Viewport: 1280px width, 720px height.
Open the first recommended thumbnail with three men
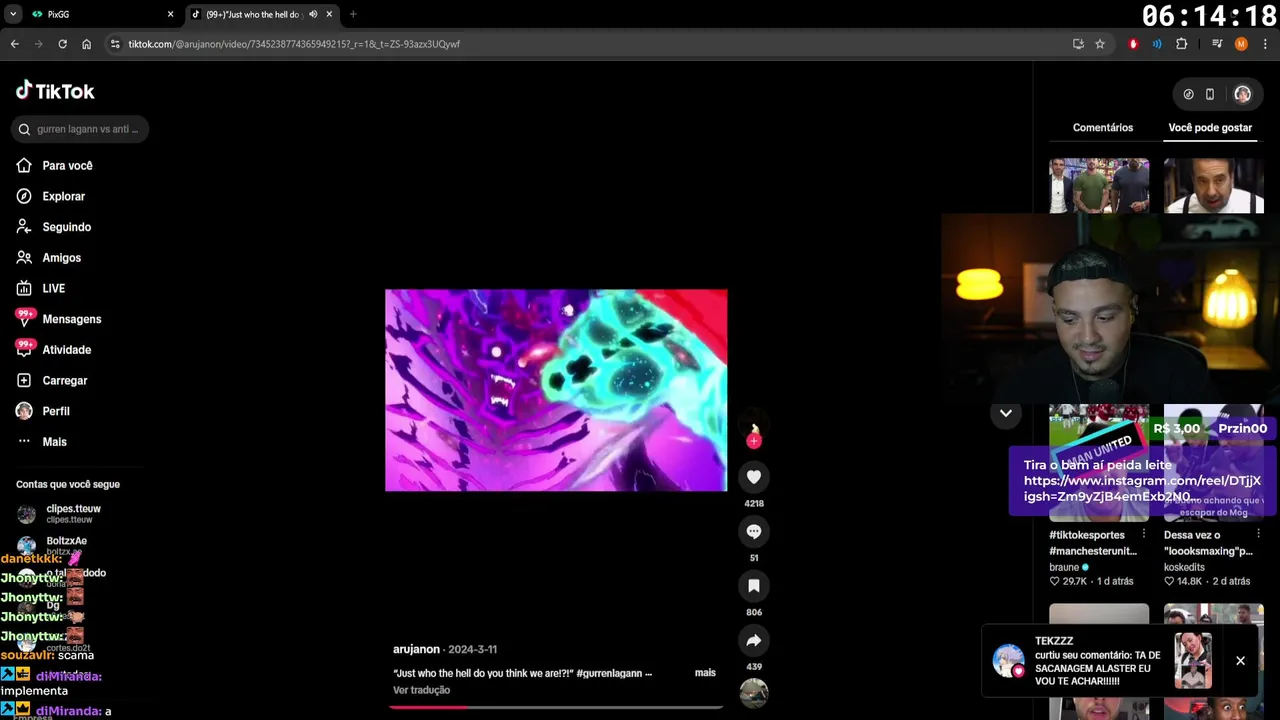(1099, 186)
